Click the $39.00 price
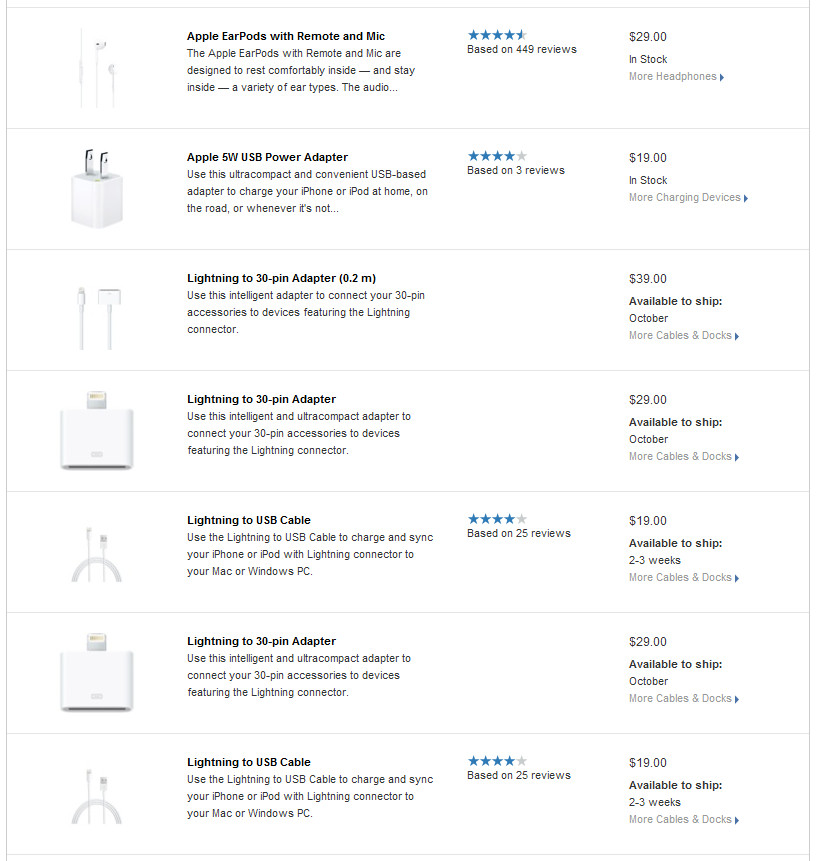816x861 pixels. pos(647,279)
